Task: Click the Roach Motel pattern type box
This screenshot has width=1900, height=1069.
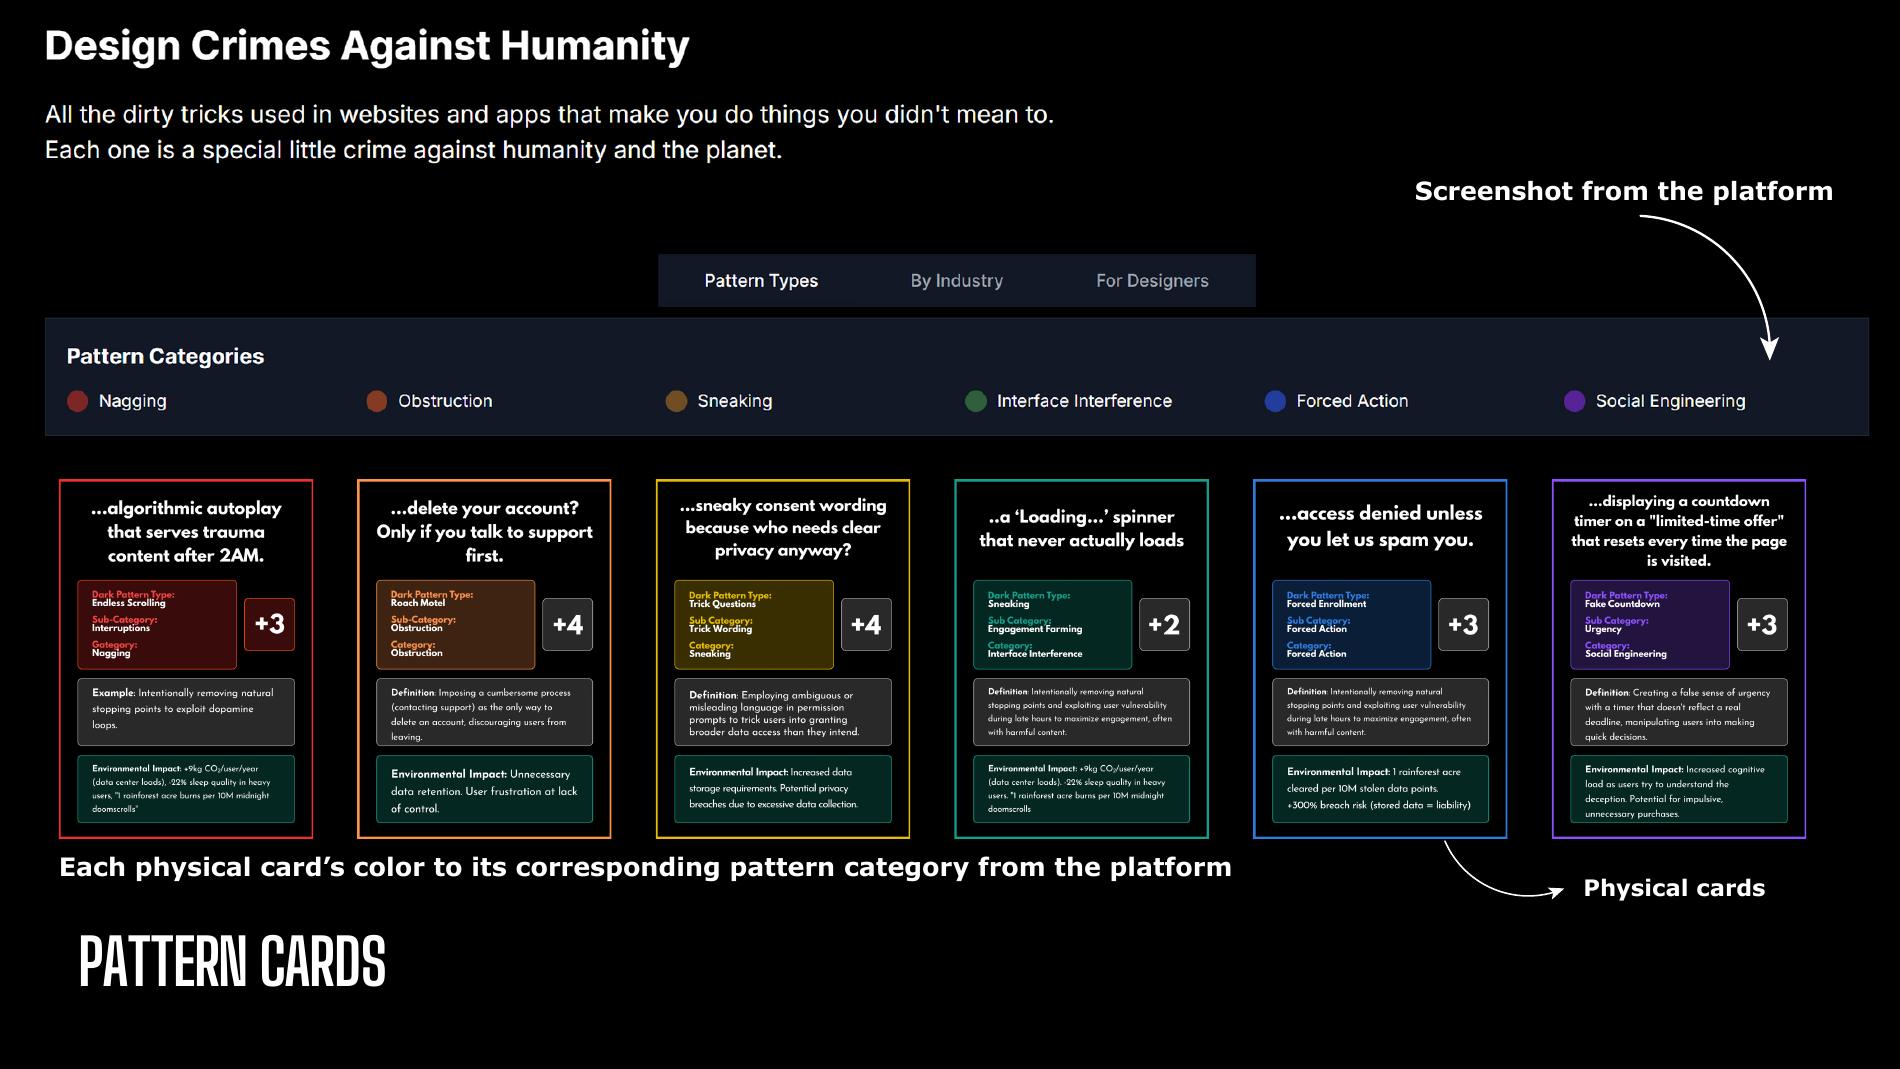Action: click(455, 625)
